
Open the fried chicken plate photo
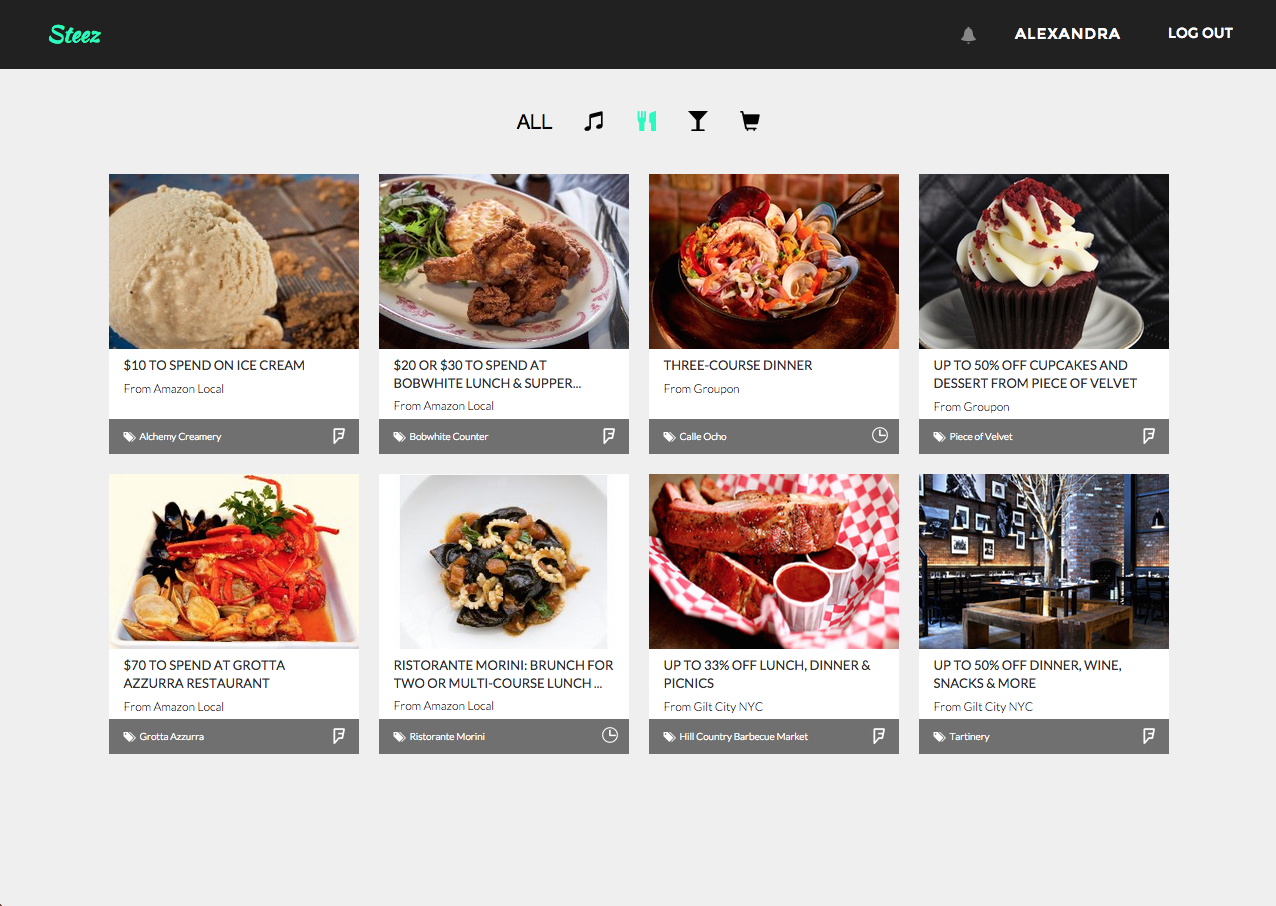(x=504, y=261)
